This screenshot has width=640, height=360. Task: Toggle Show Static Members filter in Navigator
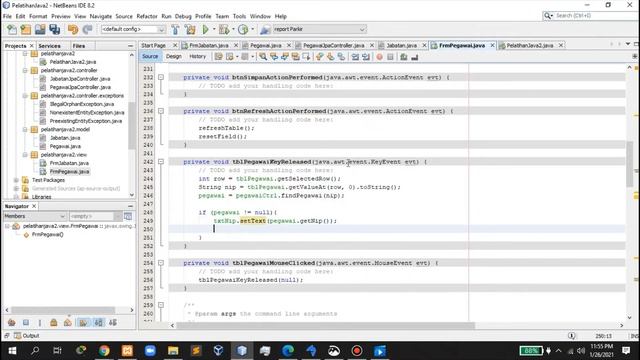40,322
